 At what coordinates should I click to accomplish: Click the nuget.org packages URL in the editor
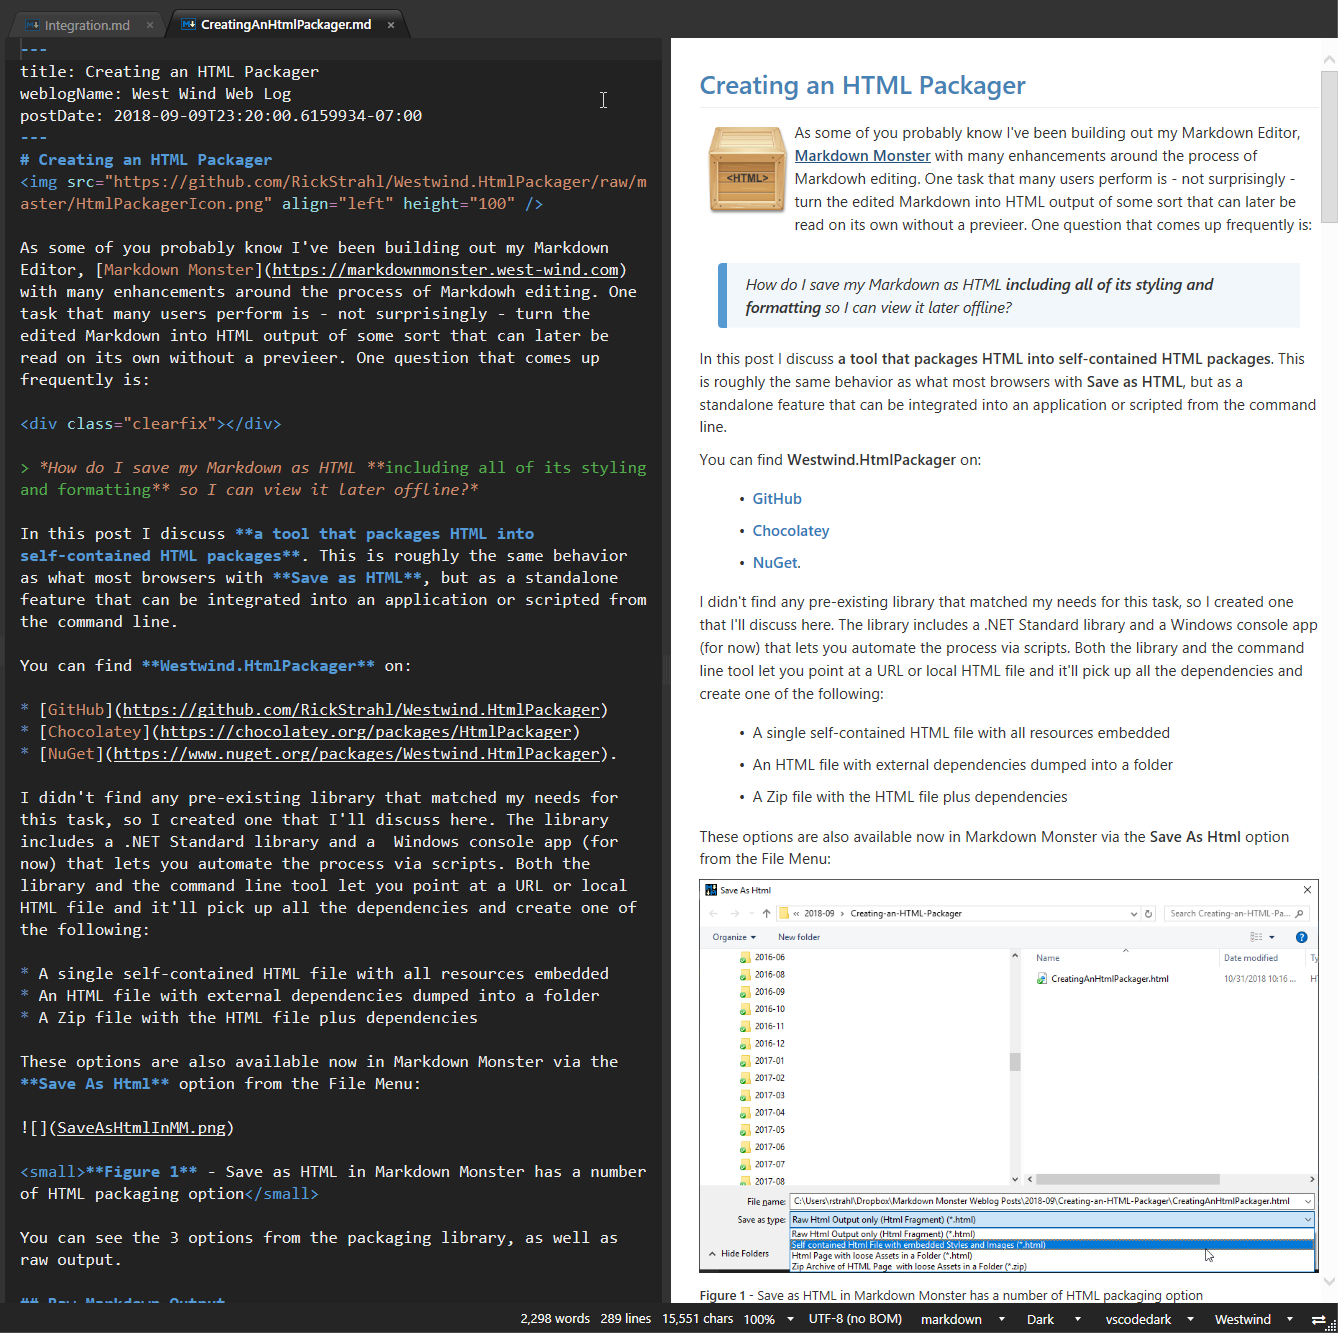(x=356, y=754)
